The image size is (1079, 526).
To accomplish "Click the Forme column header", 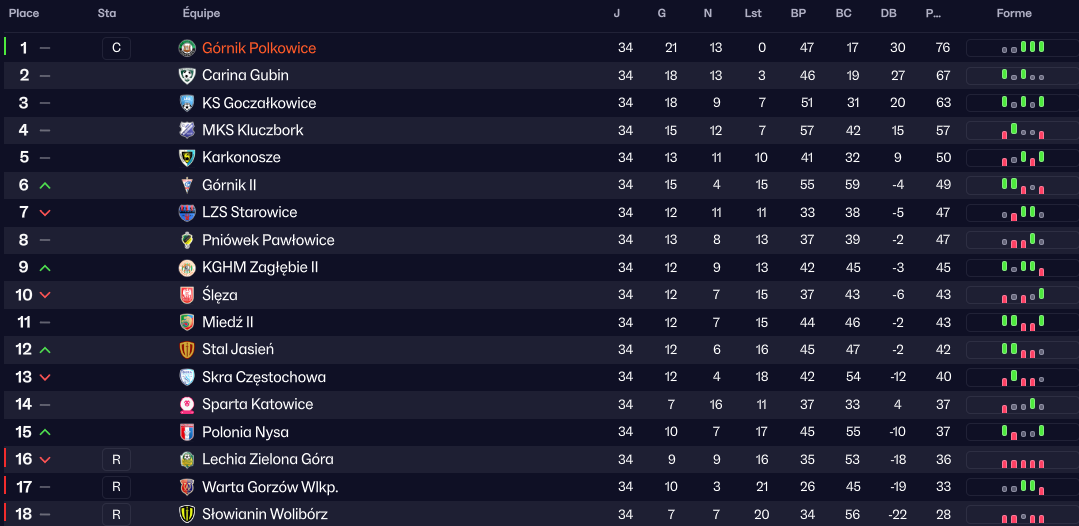I will [x=1014, y=13].
